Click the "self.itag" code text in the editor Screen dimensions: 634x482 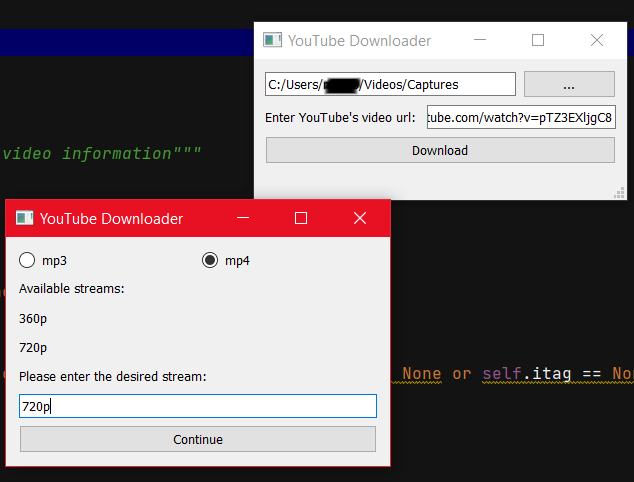[526, 374]
